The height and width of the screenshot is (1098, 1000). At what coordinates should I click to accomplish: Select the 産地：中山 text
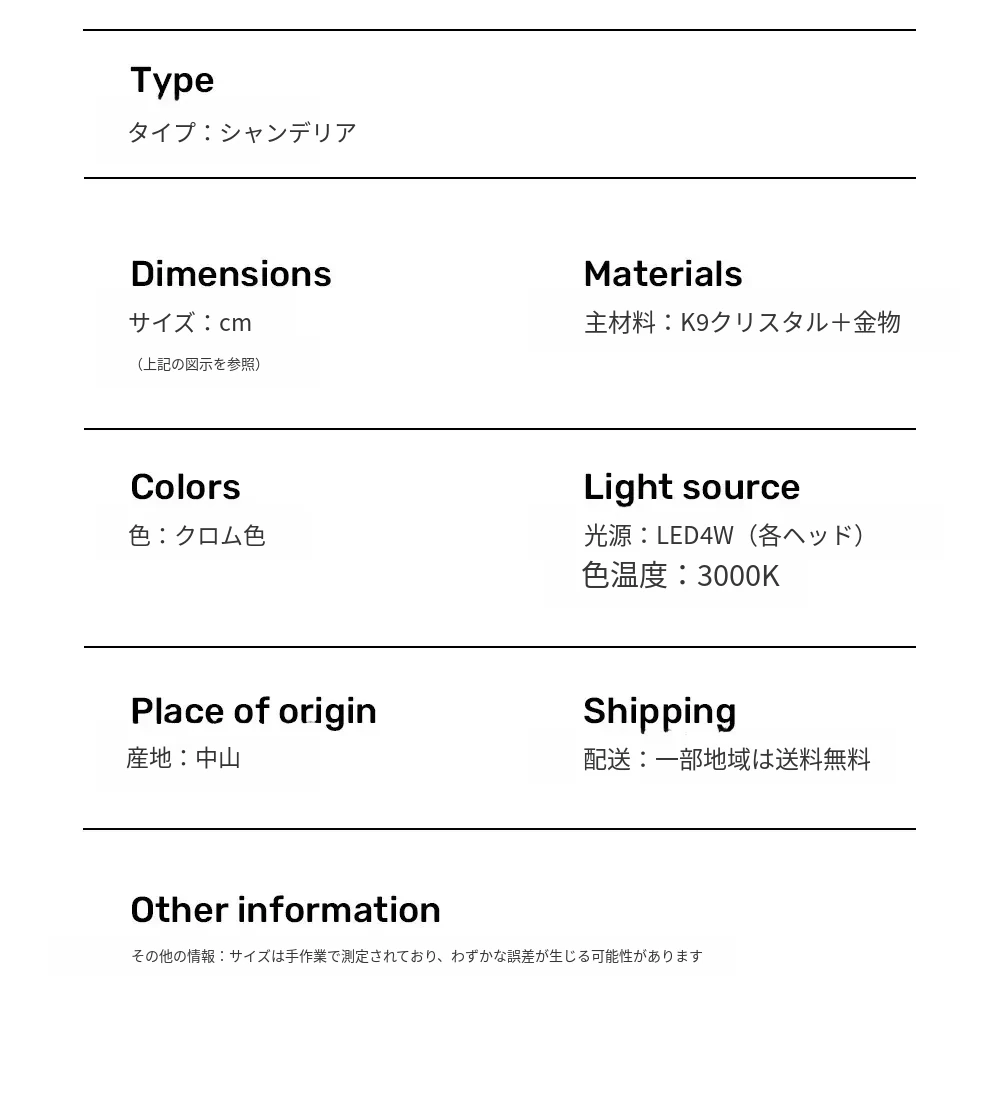184,758
